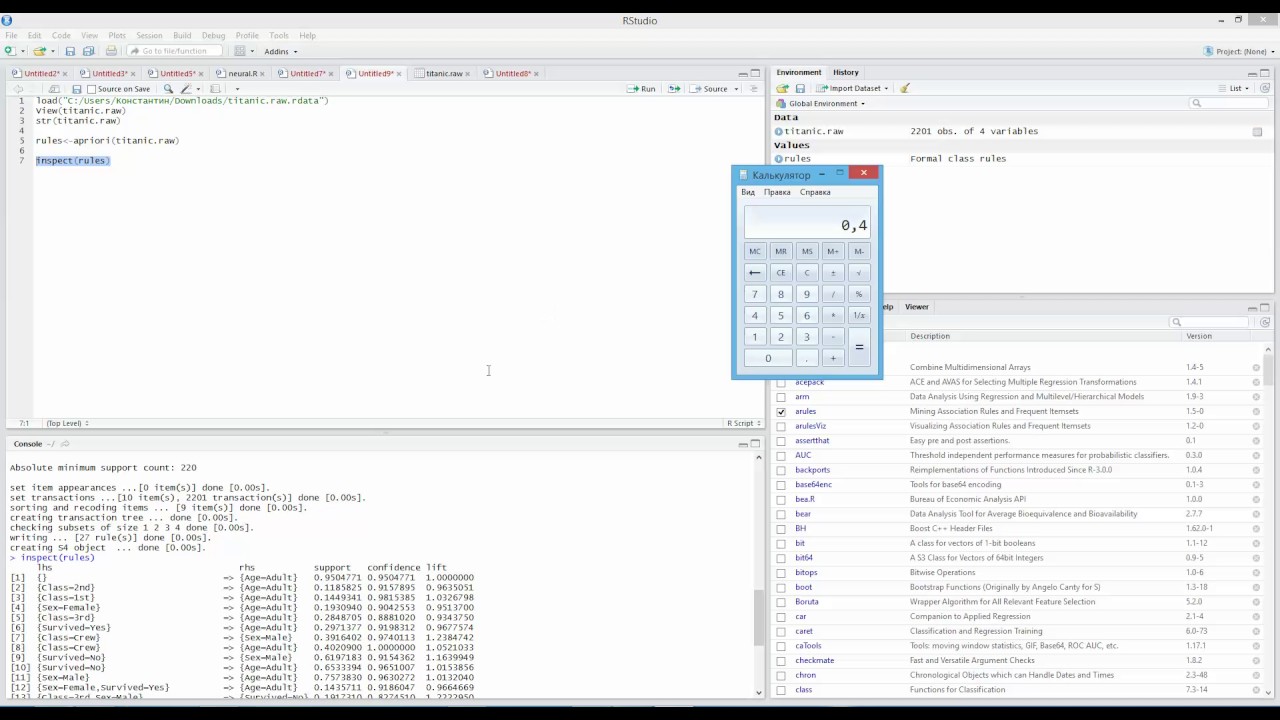The height and width of the screenshot is (720, 1280).
Task: Remove the arules package using its row icon
Action: pyautogui.click(x=1256, y=412)
